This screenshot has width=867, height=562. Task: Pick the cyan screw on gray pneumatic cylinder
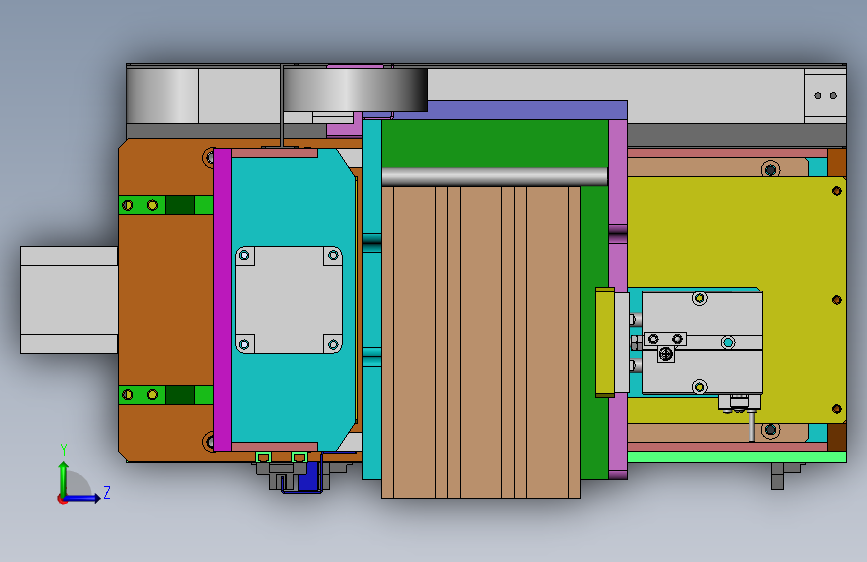click(728, 343)
